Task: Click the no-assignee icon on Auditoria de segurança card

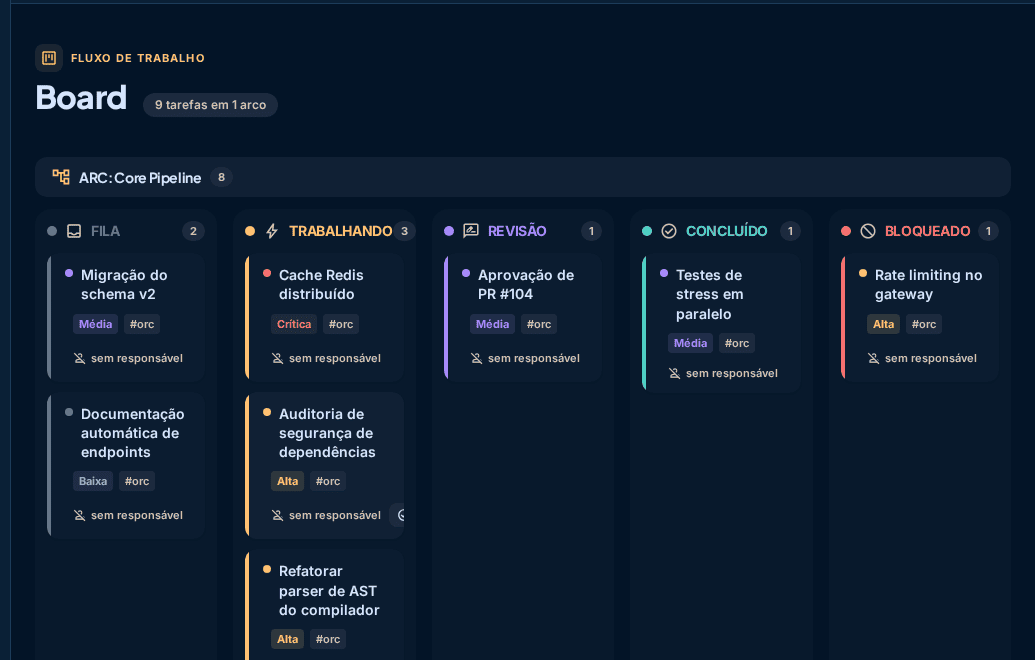Action: [x=277, y=515]
